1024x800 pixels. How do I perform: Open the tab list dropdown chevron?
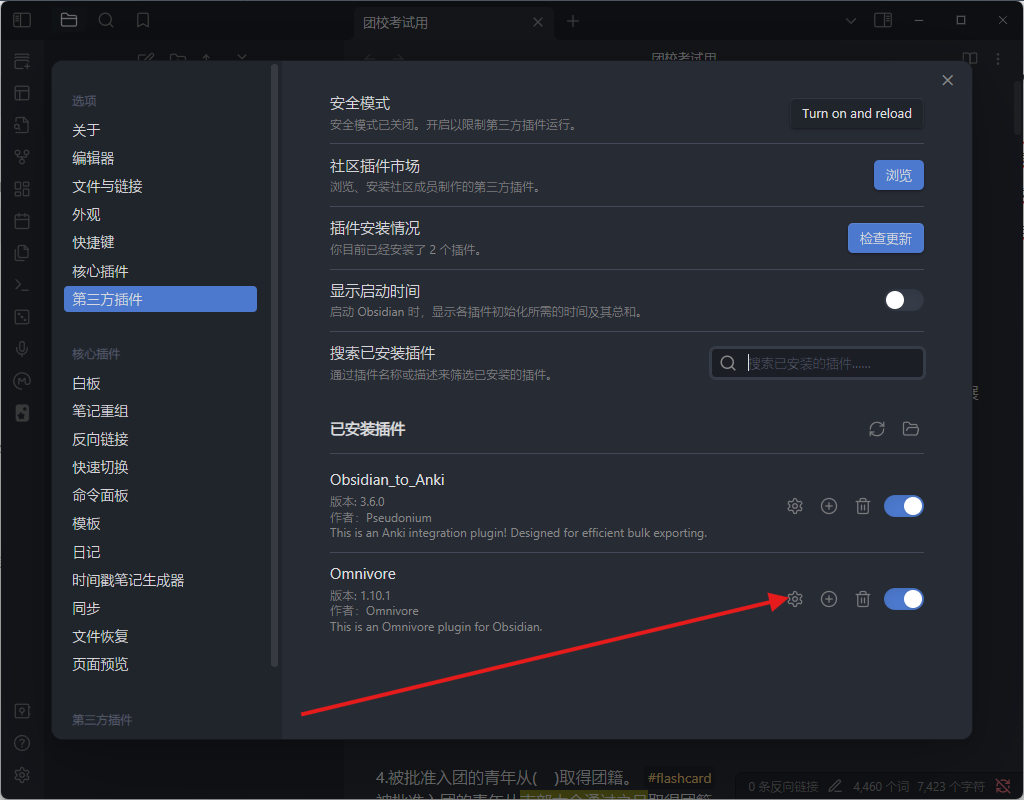[x=851, y=20]
